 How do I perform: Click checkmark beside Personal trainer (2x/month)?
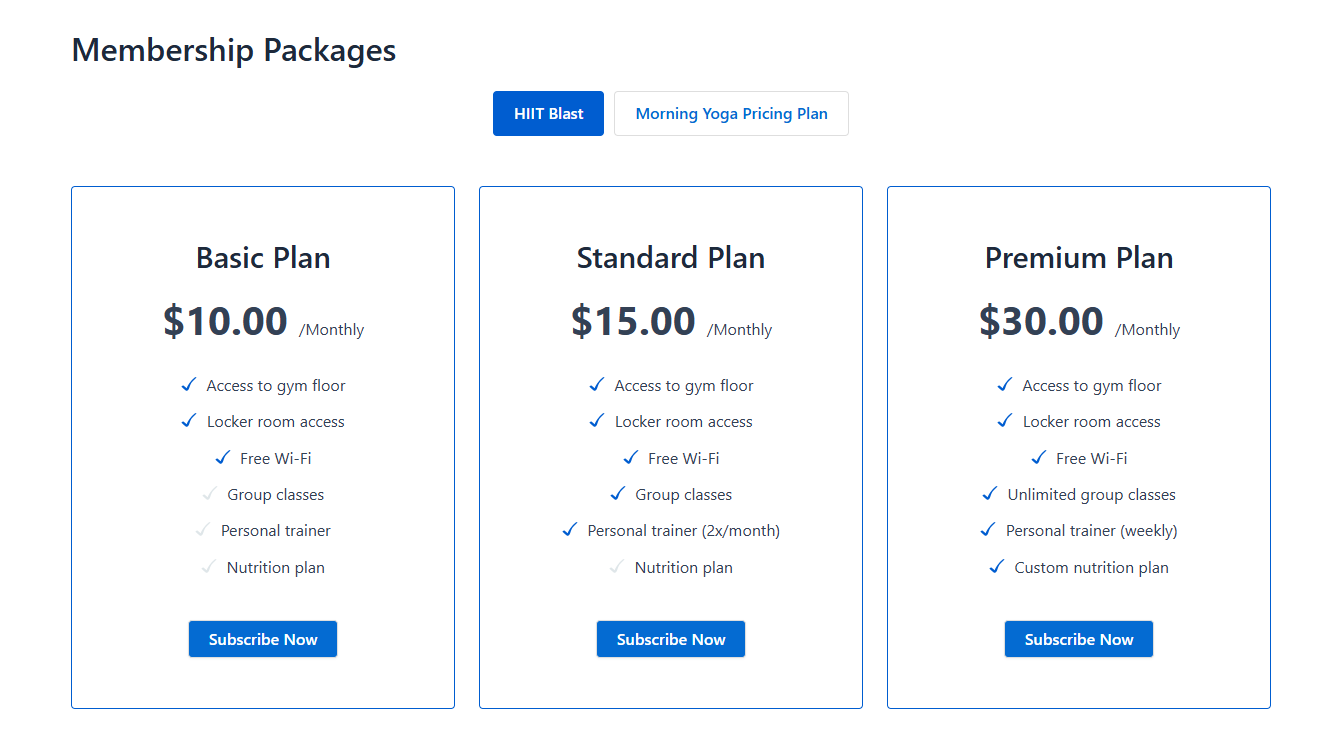570,530
